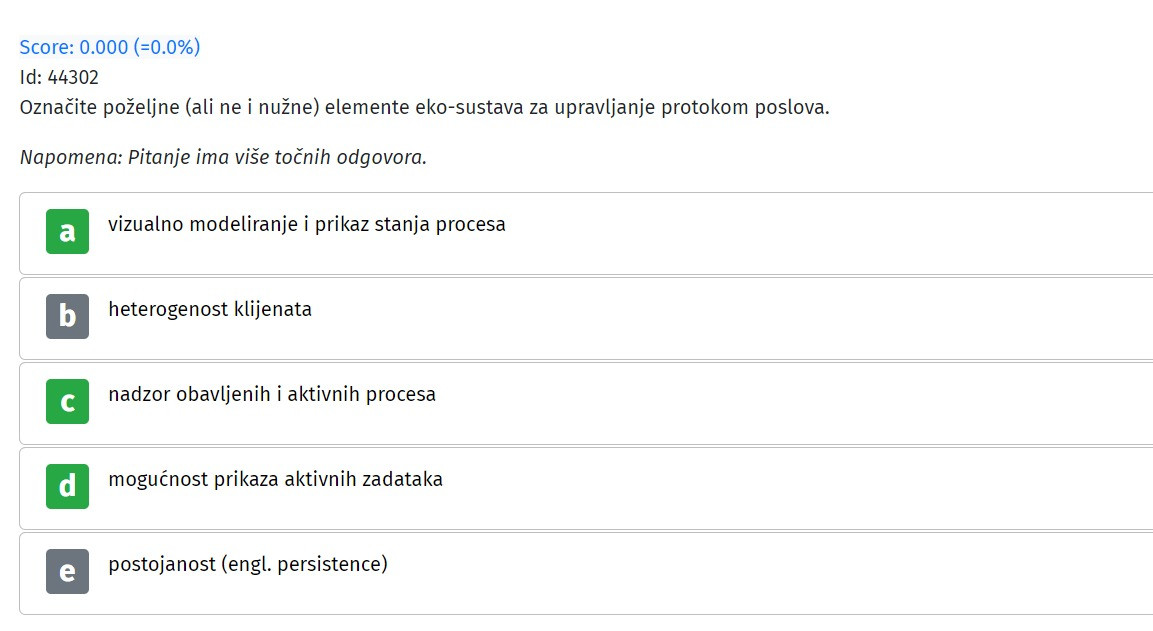
Task: Click empty space in answer row e
Action: pyautogui.click(x=772, y=574)
